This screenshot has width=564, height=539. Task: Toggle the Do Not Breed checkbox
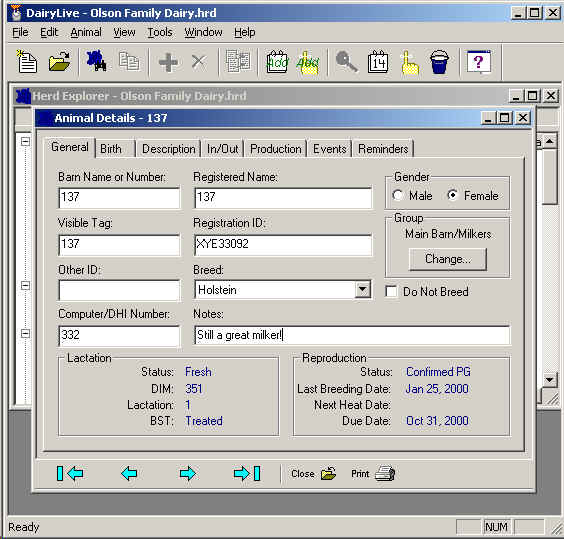(391, 291)
